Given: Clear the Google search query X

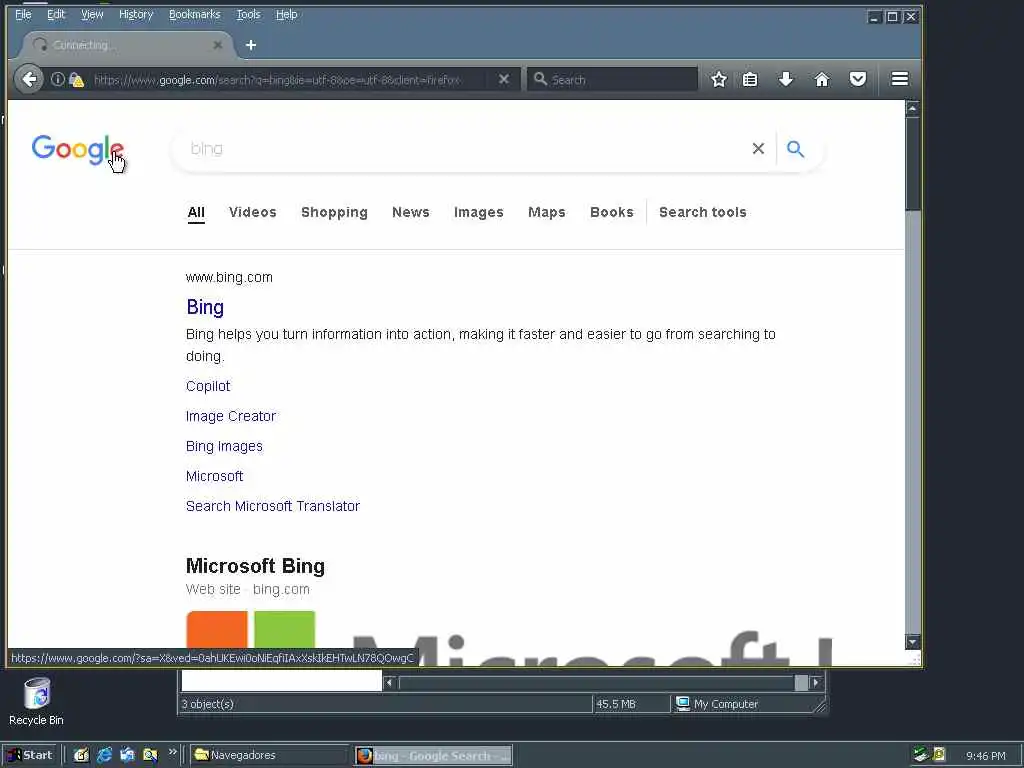Looking at the screenshot, I should (758, 149).
